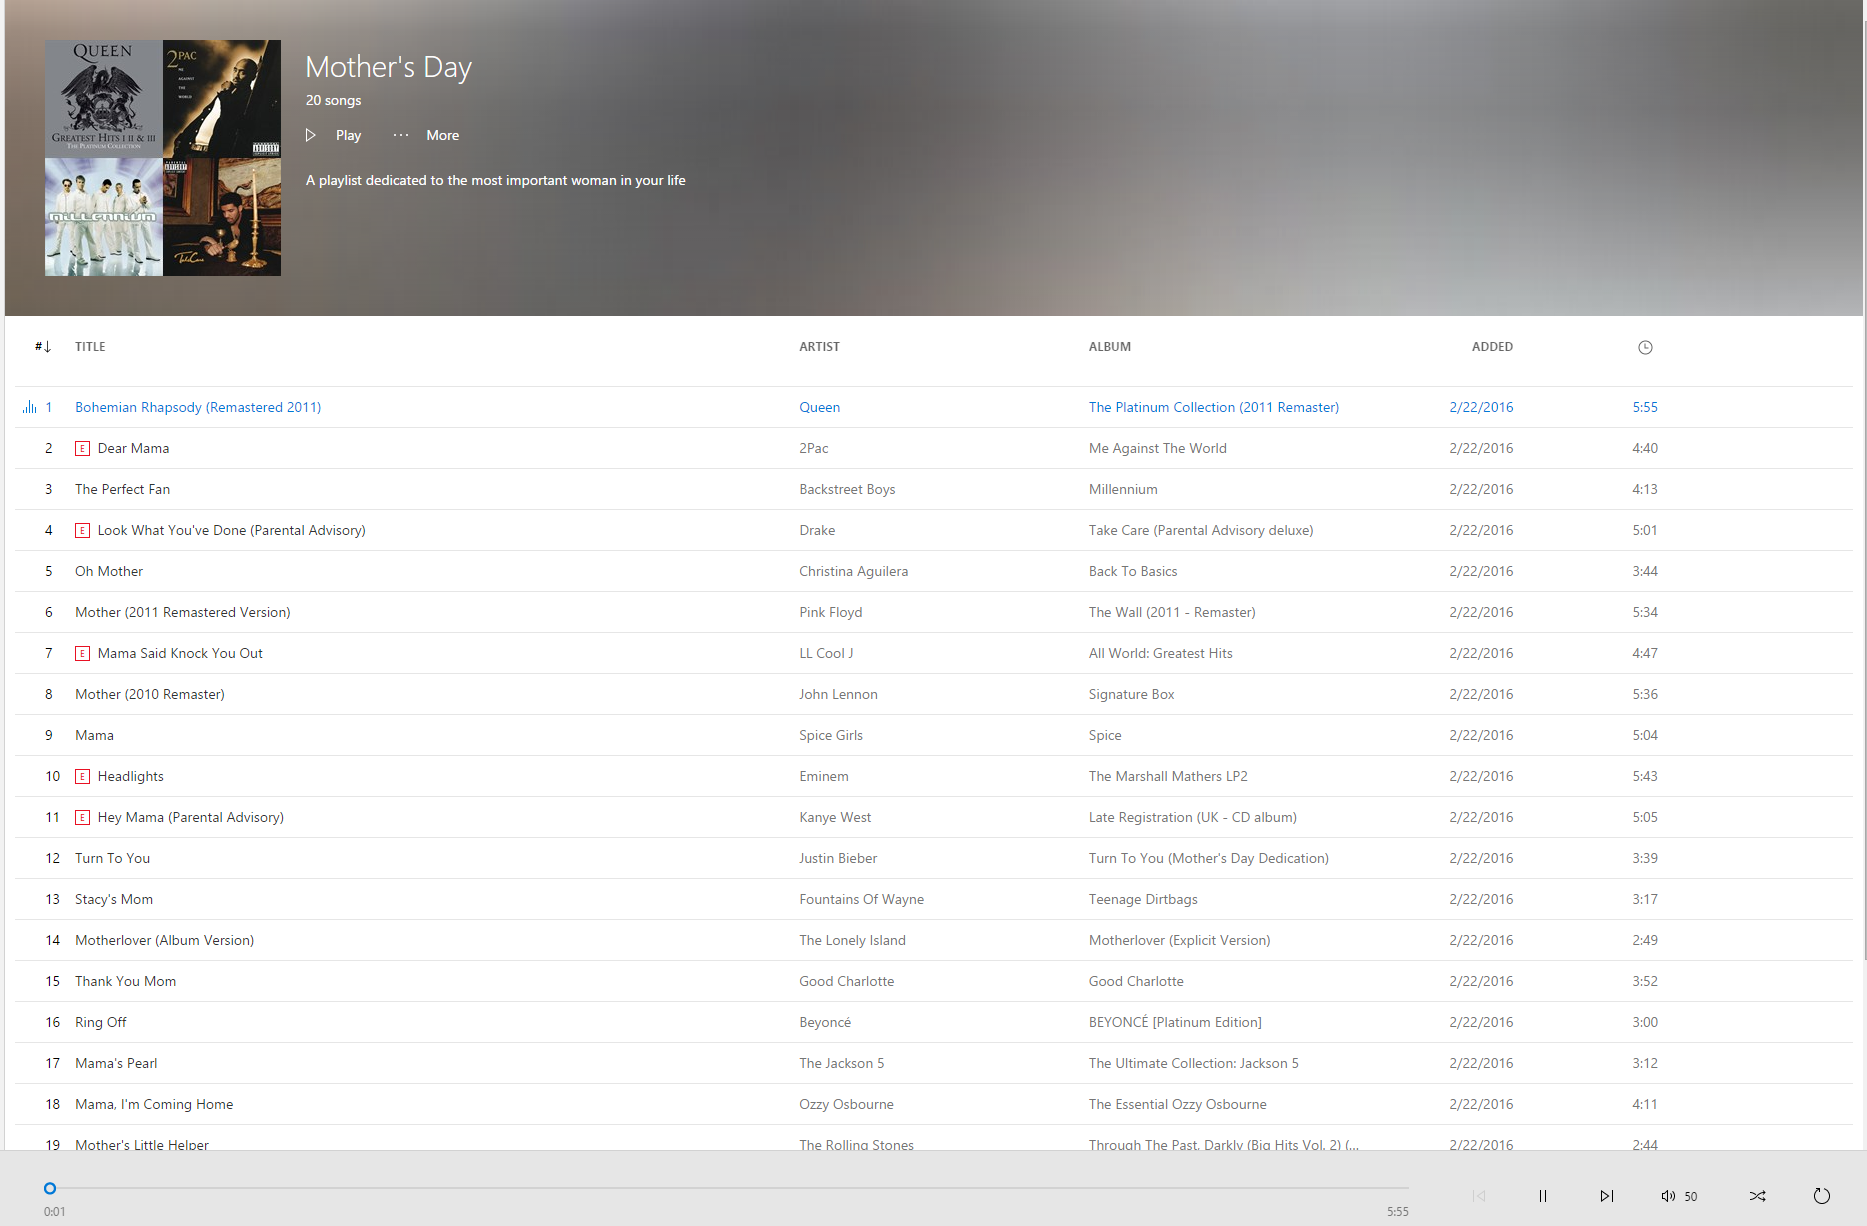
Task: Click the Mother's Day playlist cover collage
Action: [163, 158]
